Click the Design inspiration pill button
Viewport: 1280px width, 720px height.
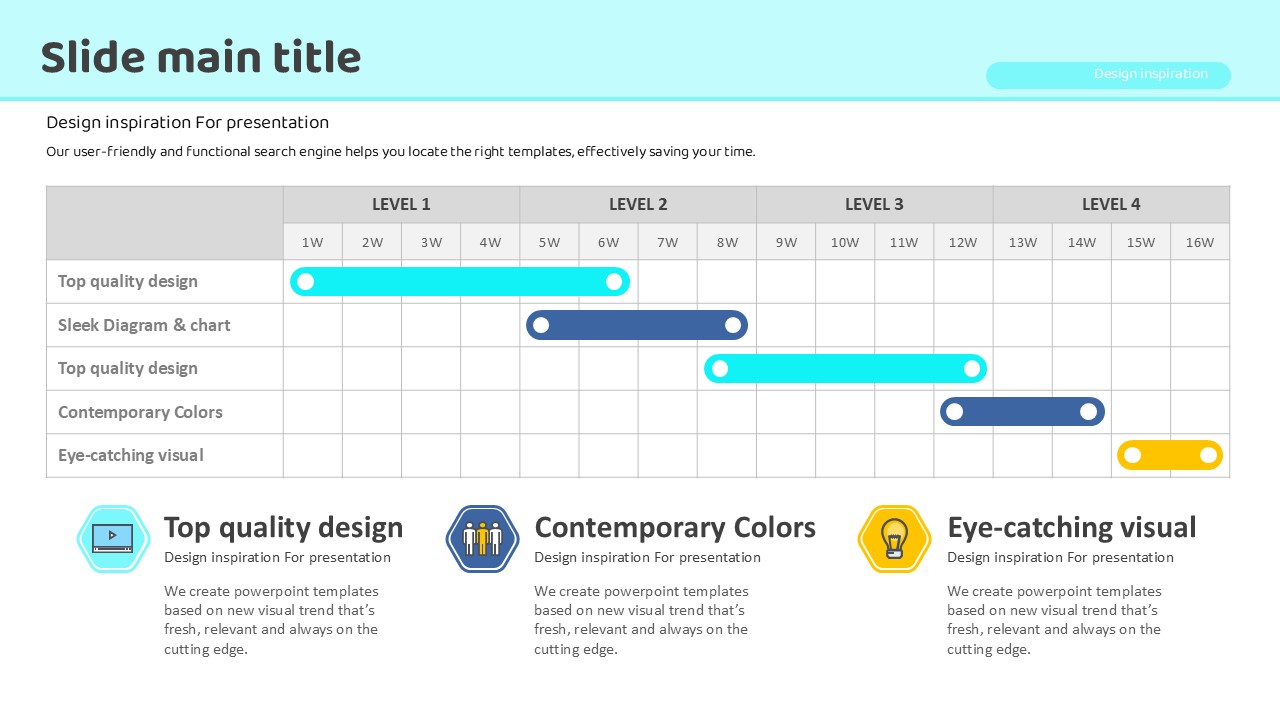point(1108,75)
